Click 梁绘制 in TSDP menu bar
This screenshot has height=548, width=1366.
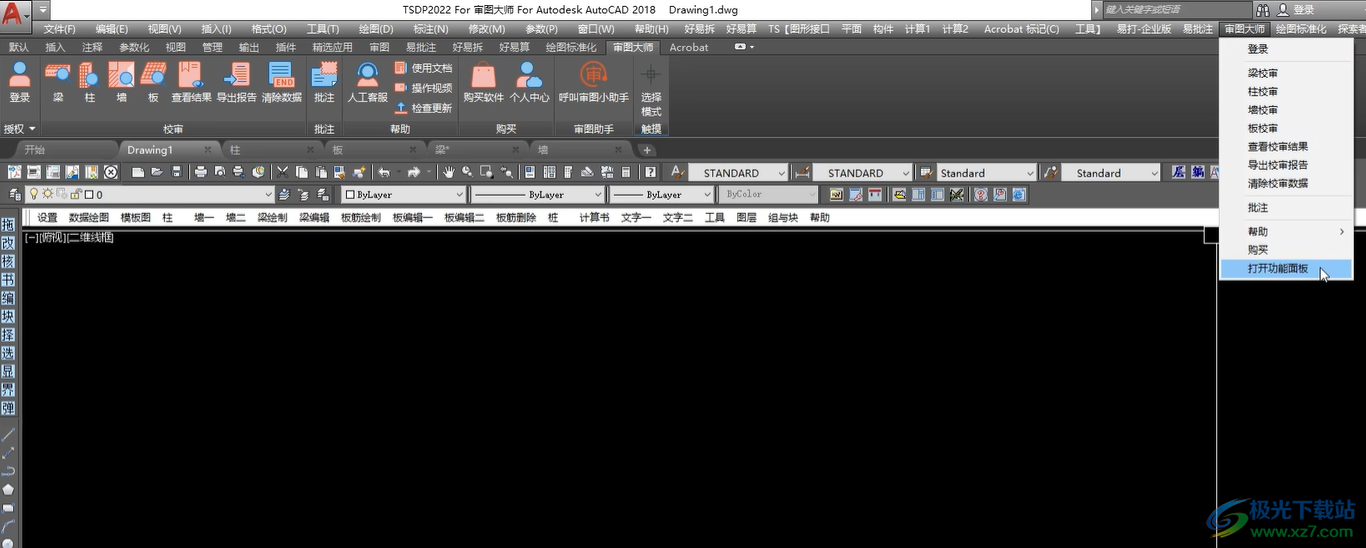coord(272,217)
